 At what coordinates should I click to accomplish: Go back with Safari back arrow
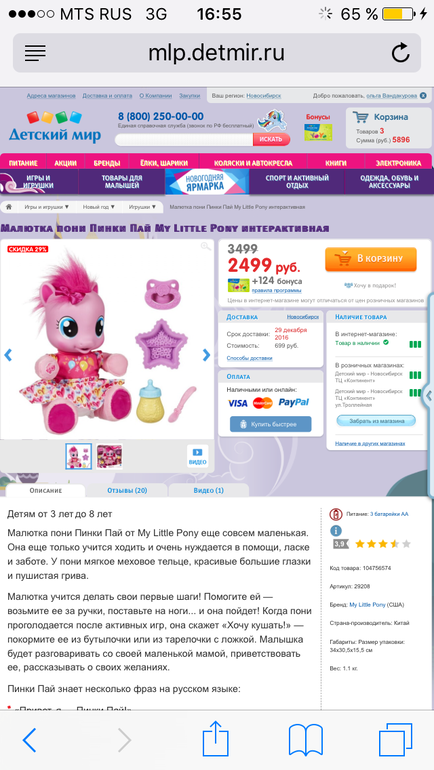pyautogui.click(x=29, y=740)
